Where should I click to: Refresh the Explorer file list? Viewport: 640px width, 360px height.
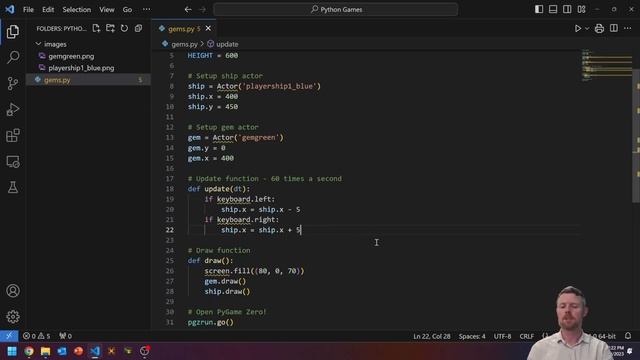124,28
